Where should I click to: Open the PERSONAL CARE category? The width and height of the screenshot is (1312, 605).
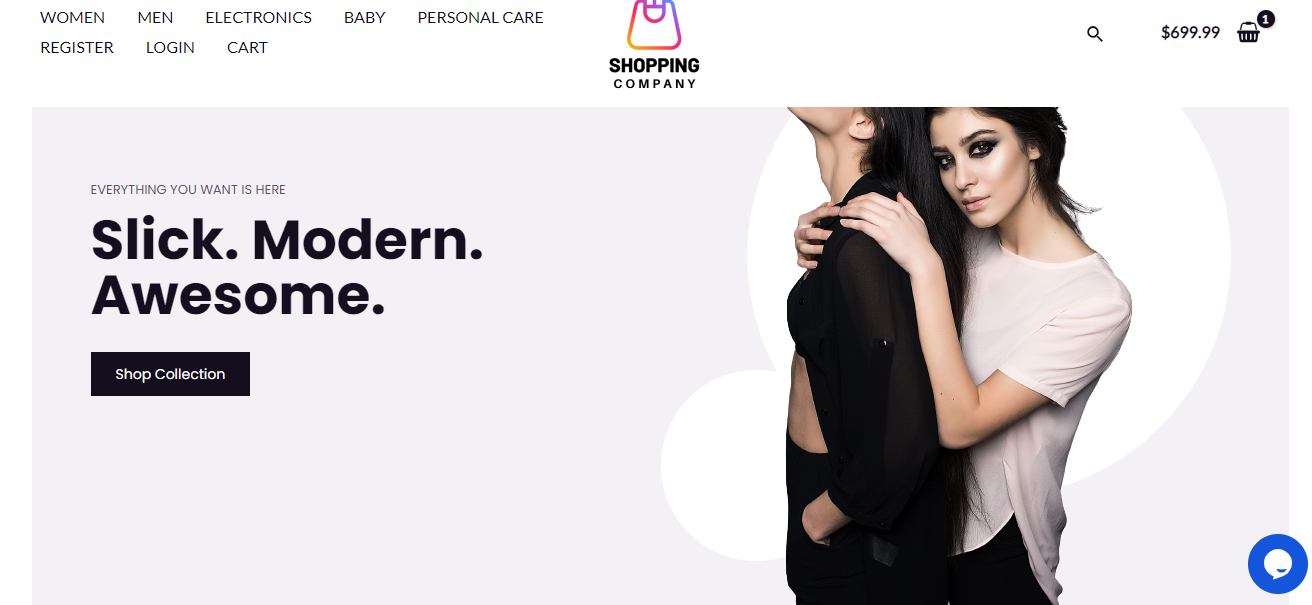[x=480, y=17]
